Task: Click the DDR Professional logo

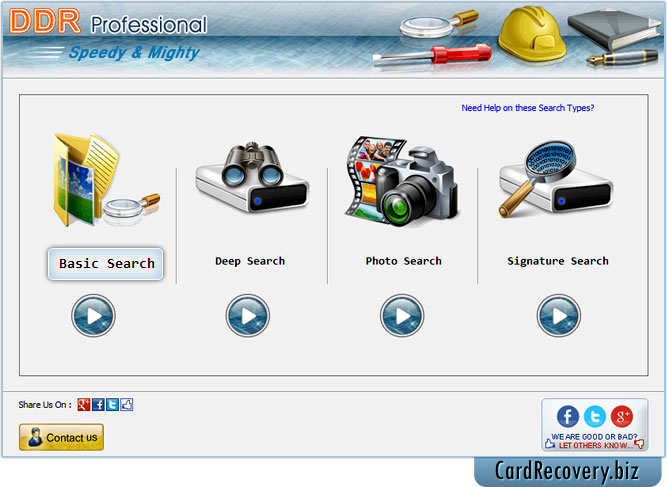Action: (108, 22)
